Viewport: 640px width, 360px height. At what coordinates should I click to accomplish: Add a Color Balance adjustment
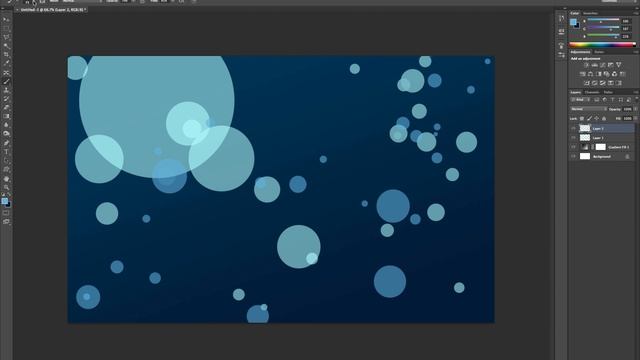pos(591,74)
